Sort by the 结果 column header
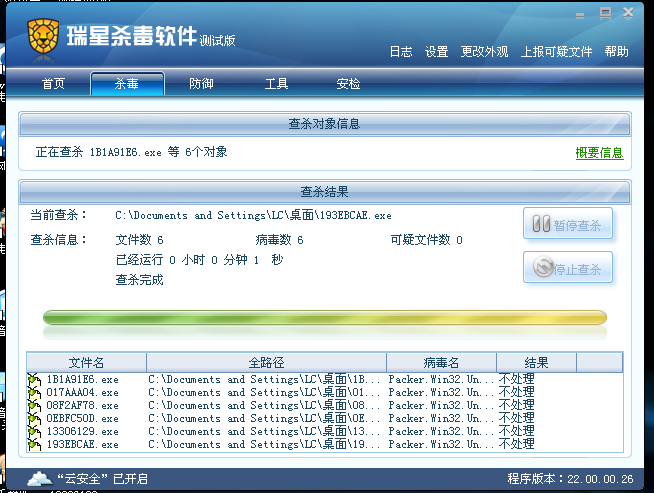The width and height of the screenshot is (654, 493). (536, 362)
